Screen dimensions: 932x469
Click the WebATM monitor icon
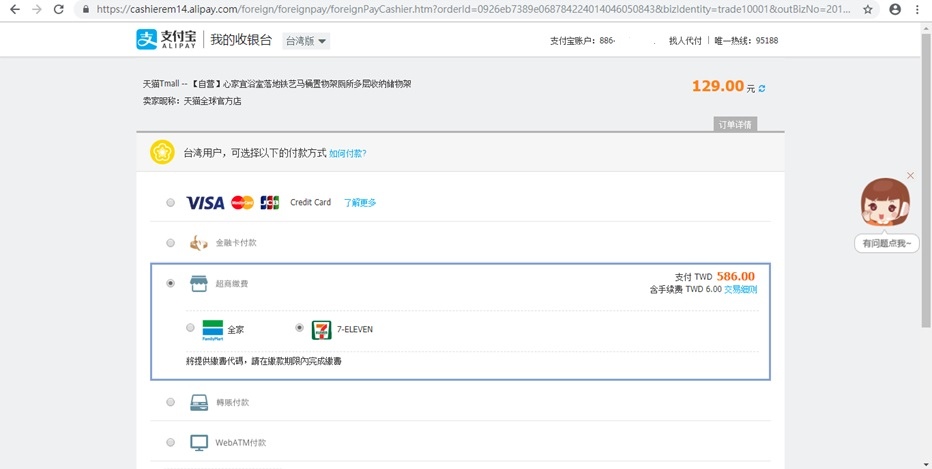tap(199, 443)
